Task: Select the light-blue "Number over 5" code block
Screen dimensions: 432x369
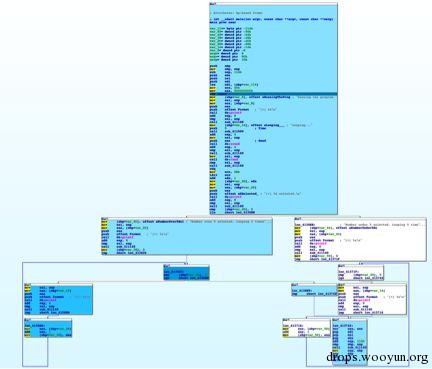Action: 187,236
